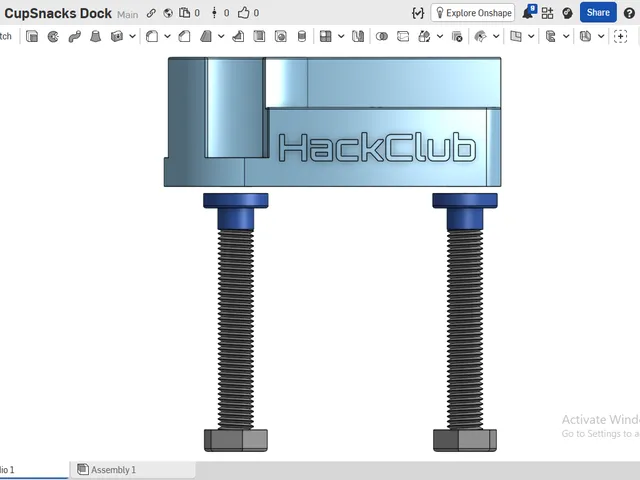Select the Frame tool icon

tap(551, 36)
